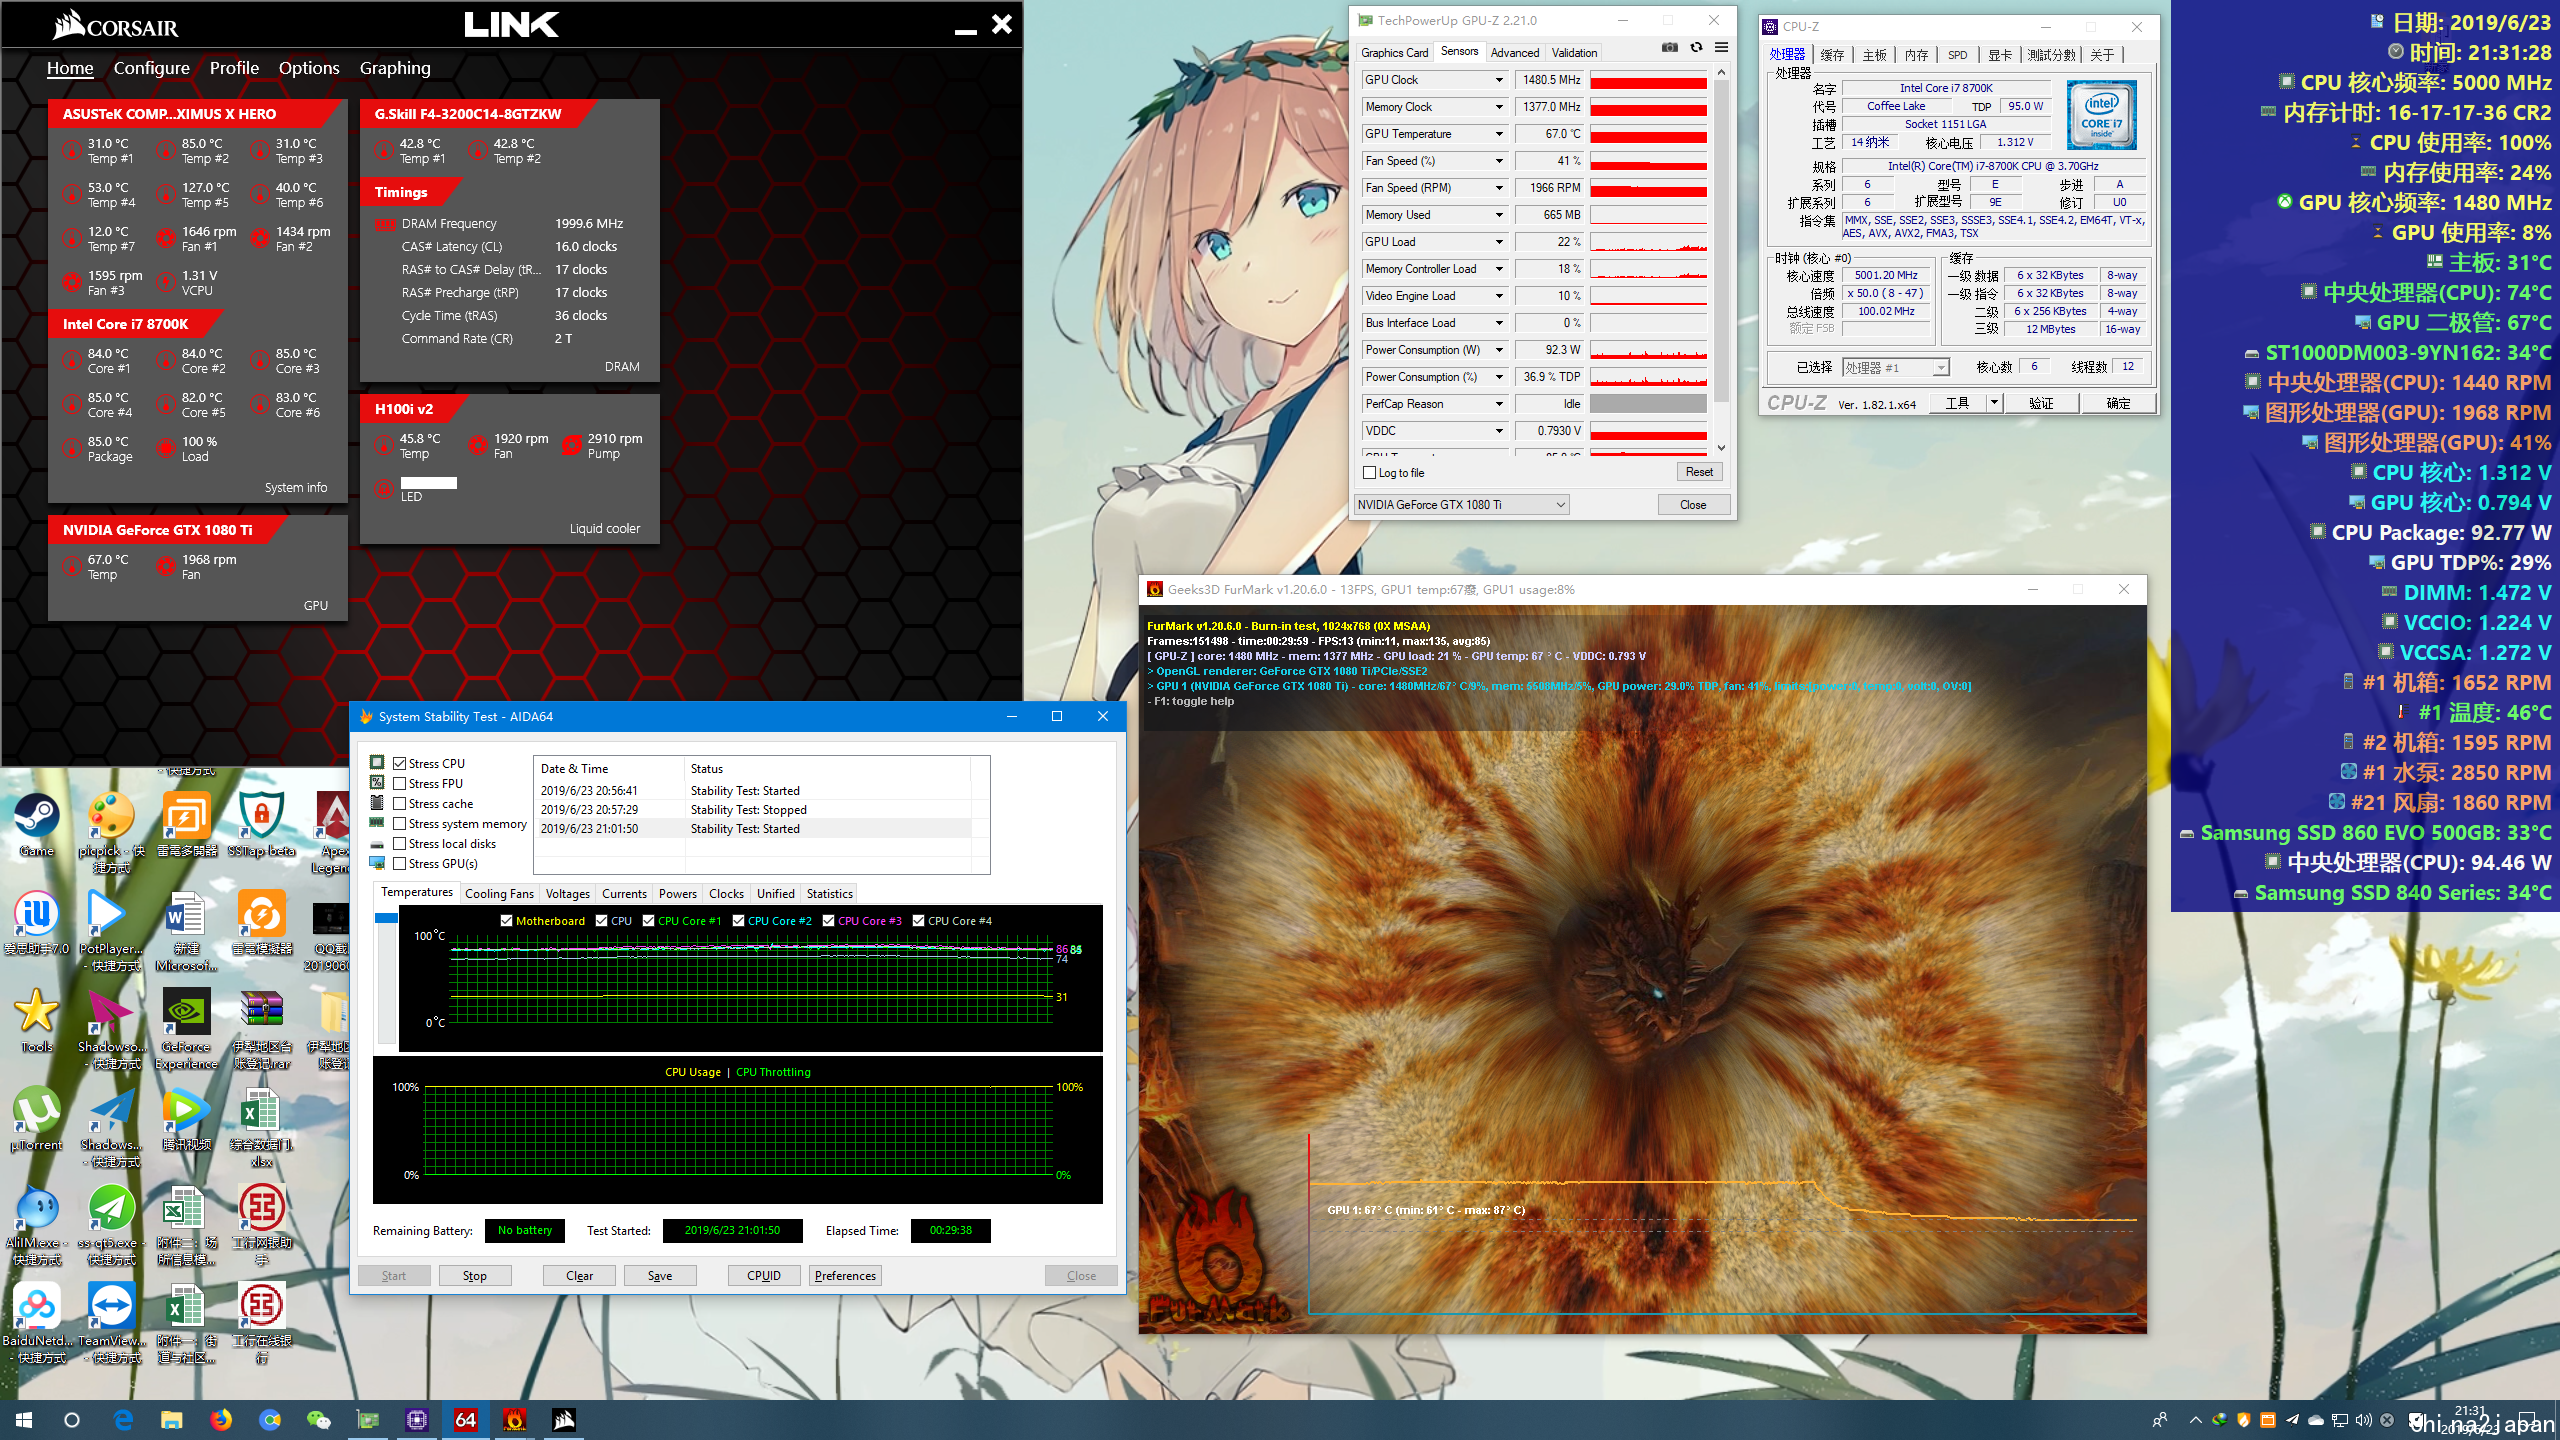Switch to GPU-Z Advanced tab
2560x1440 pixels.
[x=1514, y=52]
